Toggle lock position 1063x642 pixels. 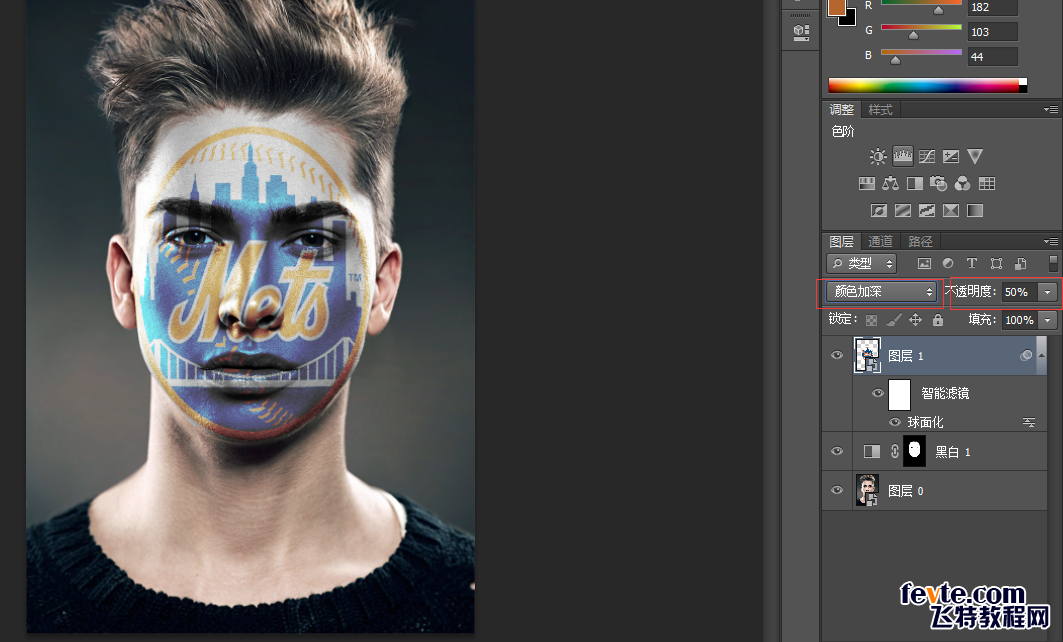coord(915,319)
